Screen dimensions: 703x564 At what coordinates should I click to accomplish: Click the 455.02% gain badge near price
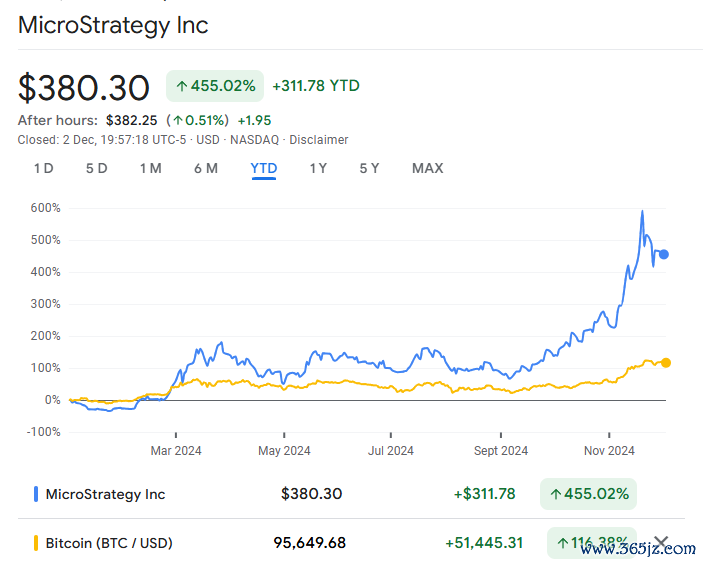coord(215,86)
